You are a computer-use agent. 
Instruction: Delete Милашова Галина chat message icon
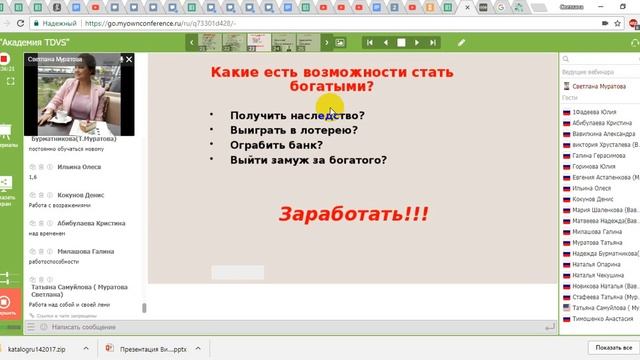tap(41, 251)
